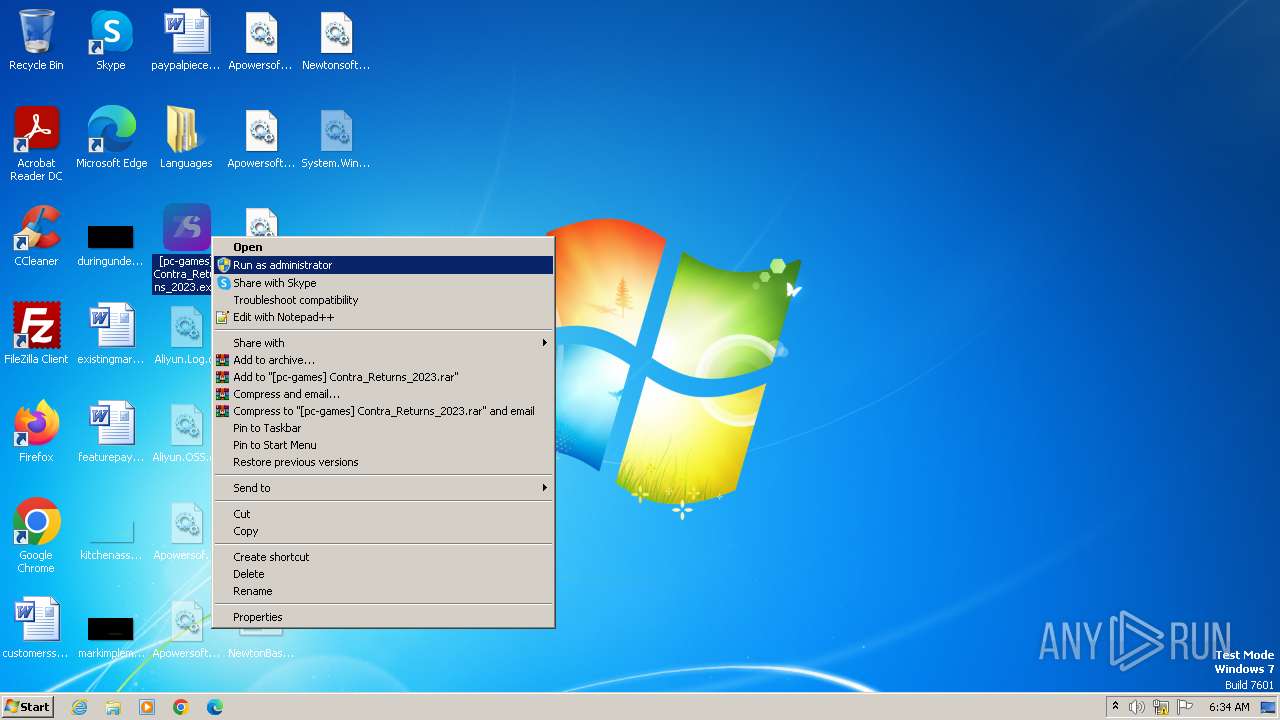Open Edge from the taskbar
1280x720 pixels.
(215, 707)
